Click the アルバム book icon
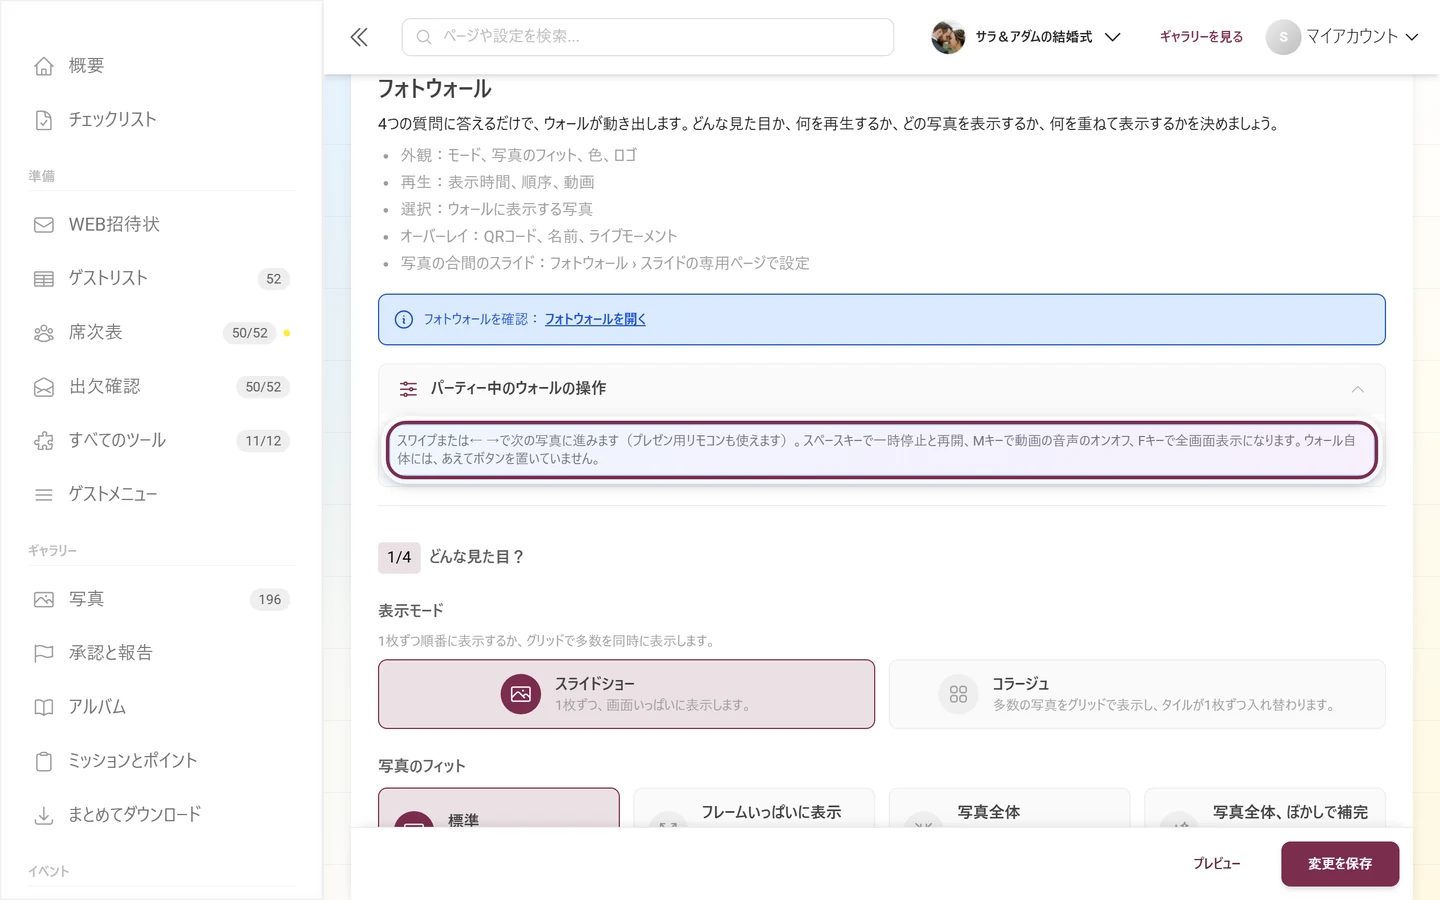The width and height of the screenshot is (1440, 900). tap(44, 708)
